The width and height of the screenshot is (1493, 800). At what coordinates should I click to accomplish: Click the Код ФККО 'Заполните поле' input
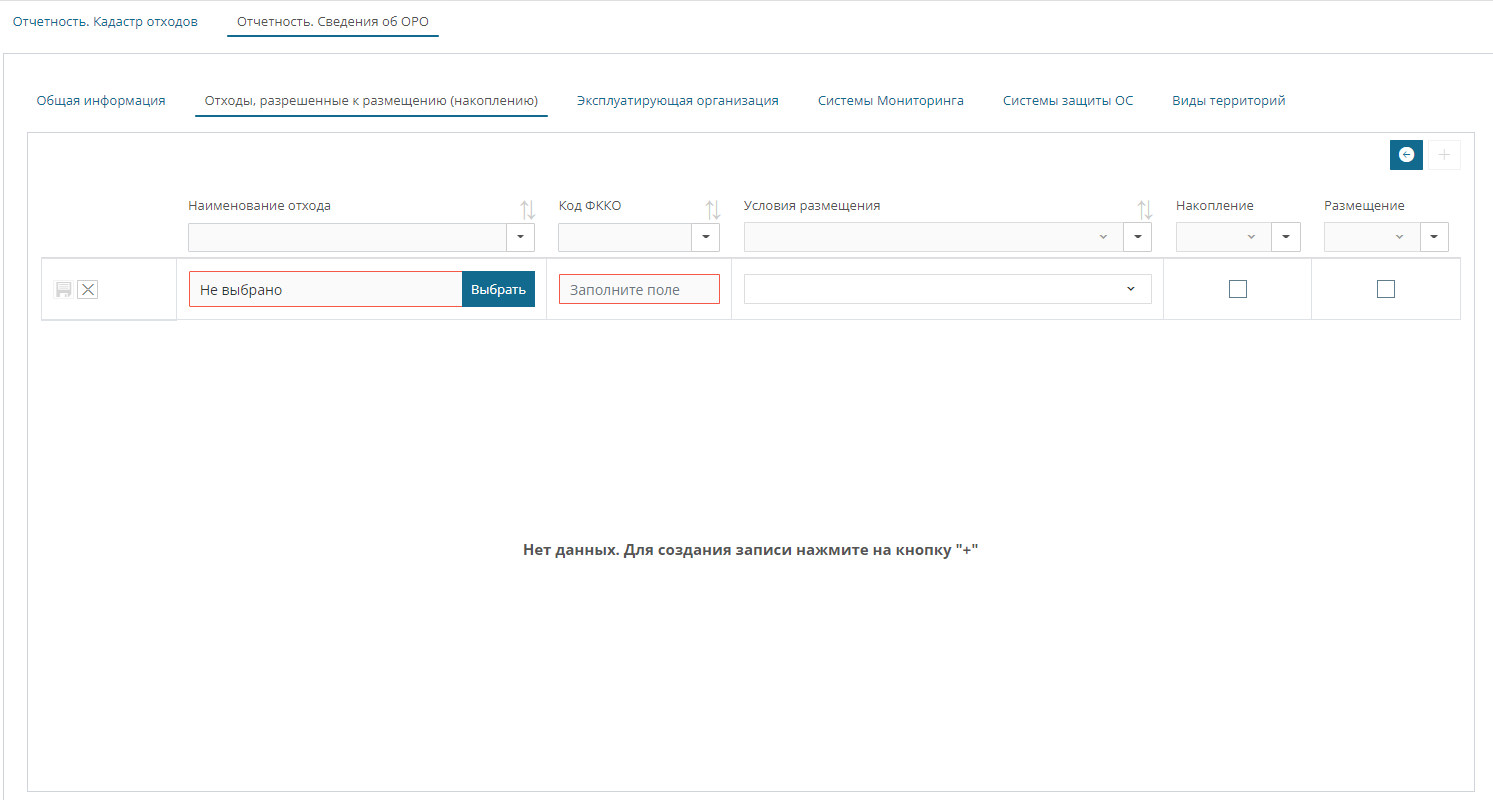pyautogui.click(x=639, y=290)
